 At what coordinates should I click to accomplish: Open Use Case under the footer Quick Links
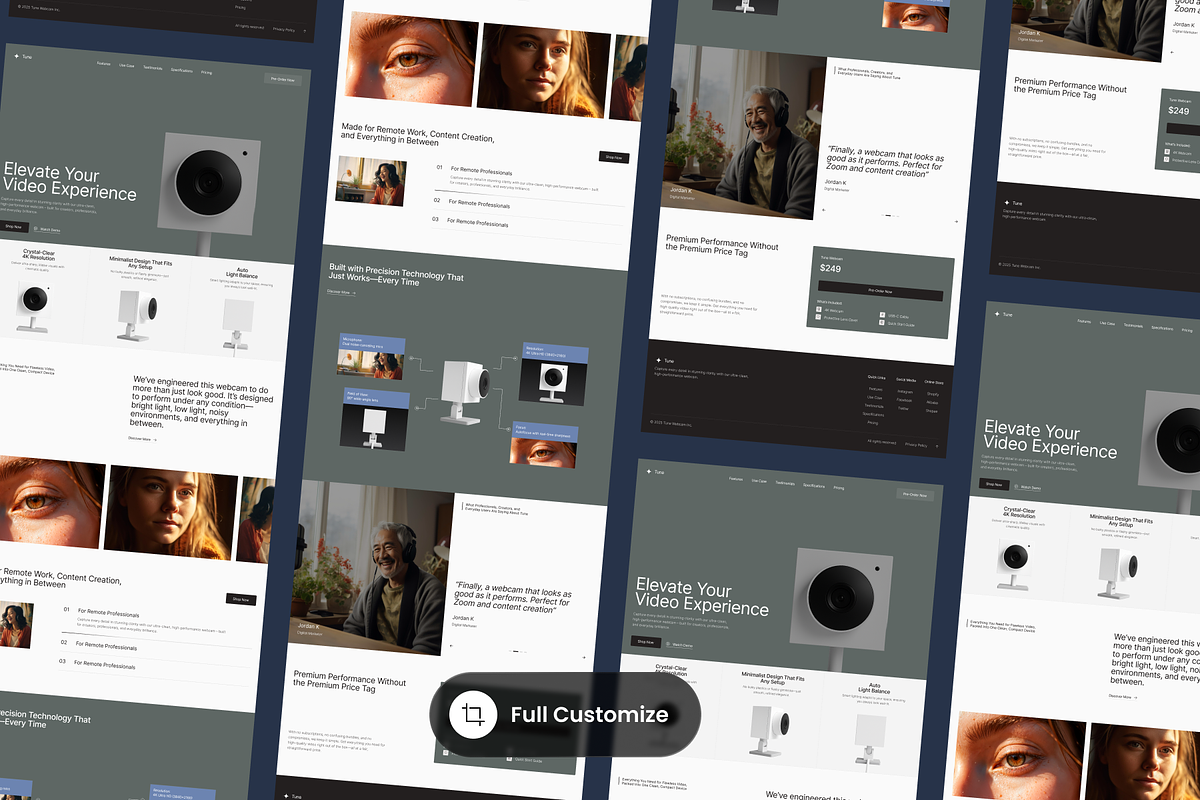point(875,398)
